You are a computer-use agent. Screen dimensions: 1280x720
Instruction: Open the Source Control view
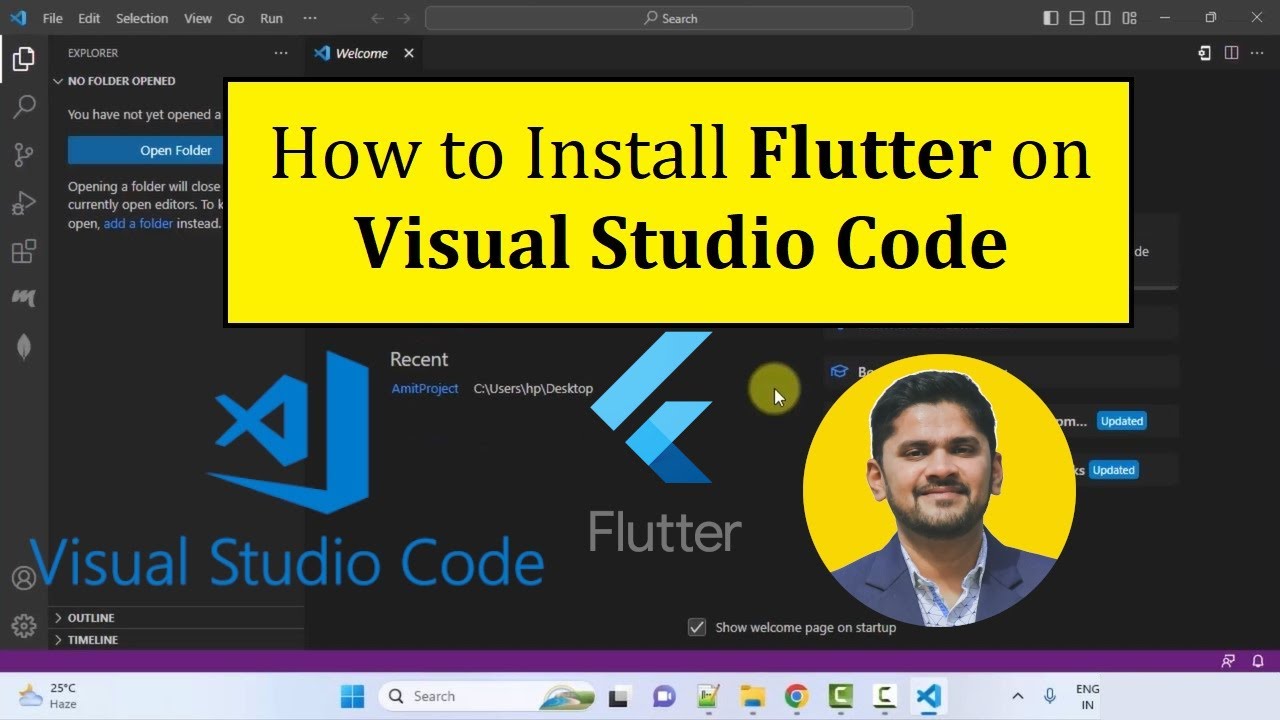click(x=24, y=155)
